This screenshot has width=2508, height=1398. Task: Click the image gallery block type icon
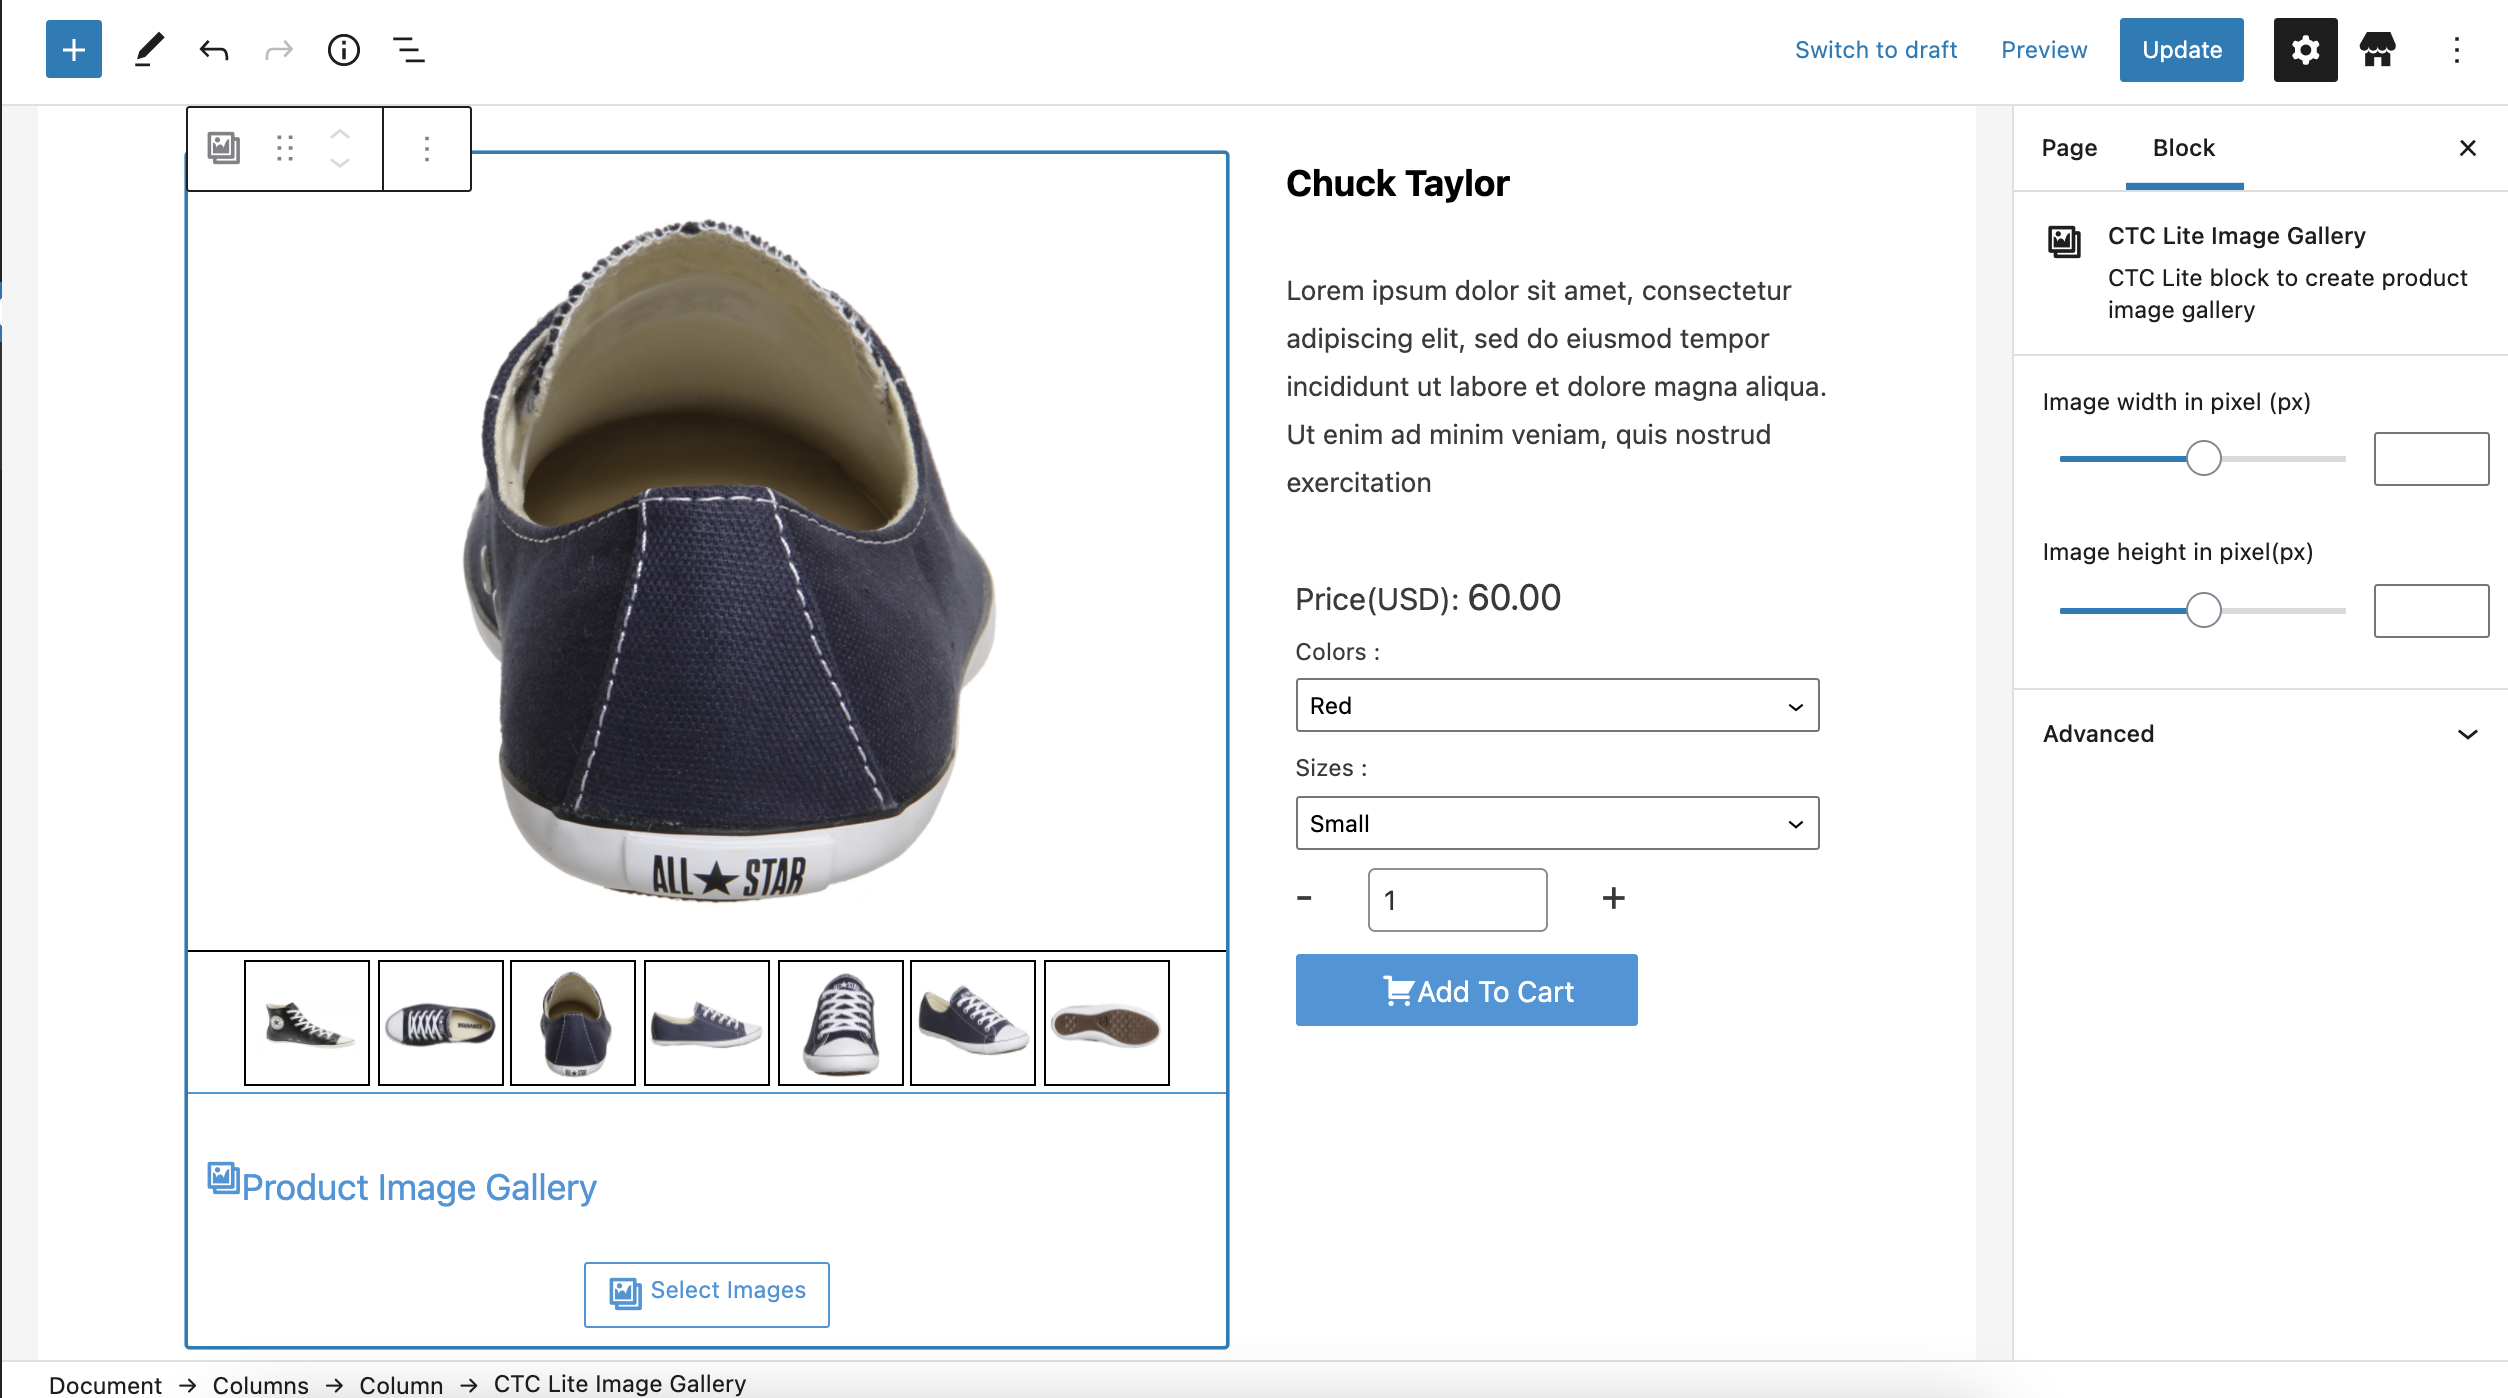click(x=224, y=148)
